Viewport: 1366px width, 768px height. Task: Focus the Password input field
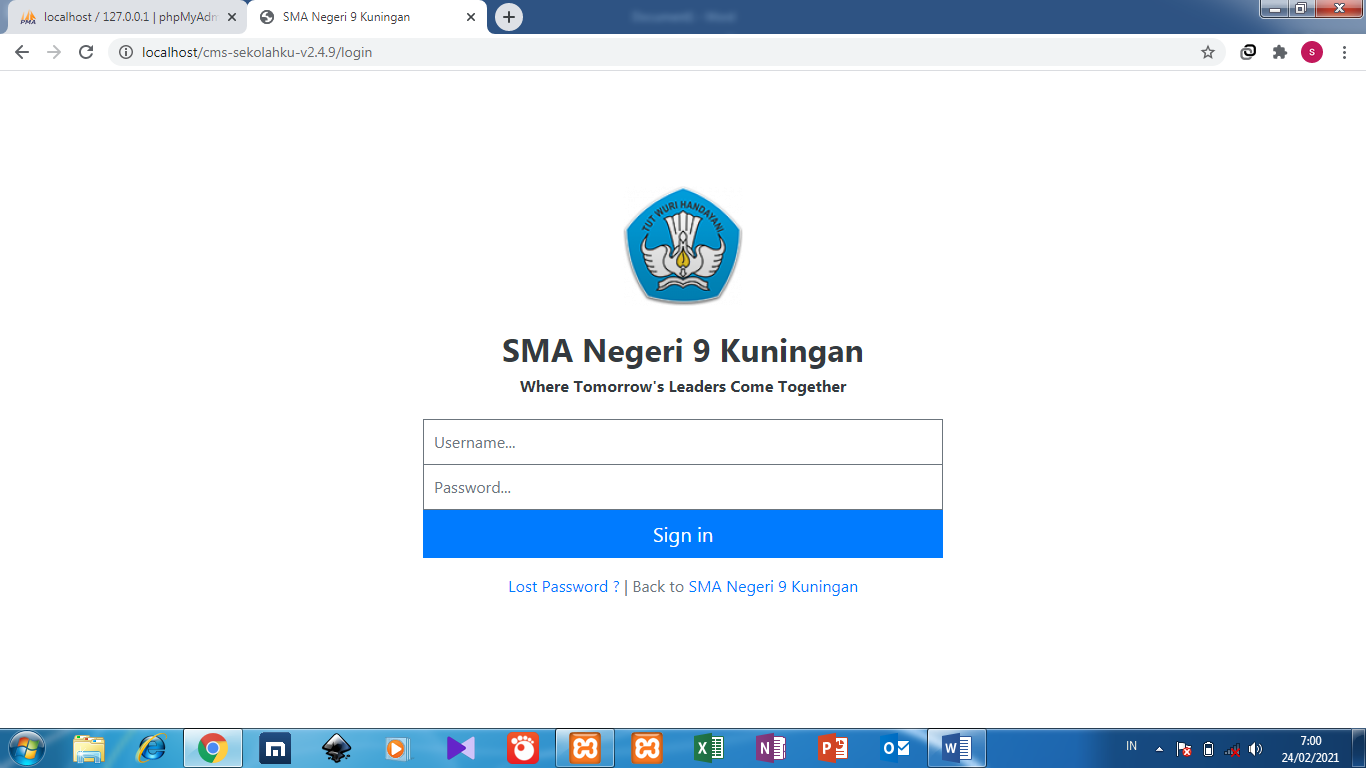[x=683, y=487]
